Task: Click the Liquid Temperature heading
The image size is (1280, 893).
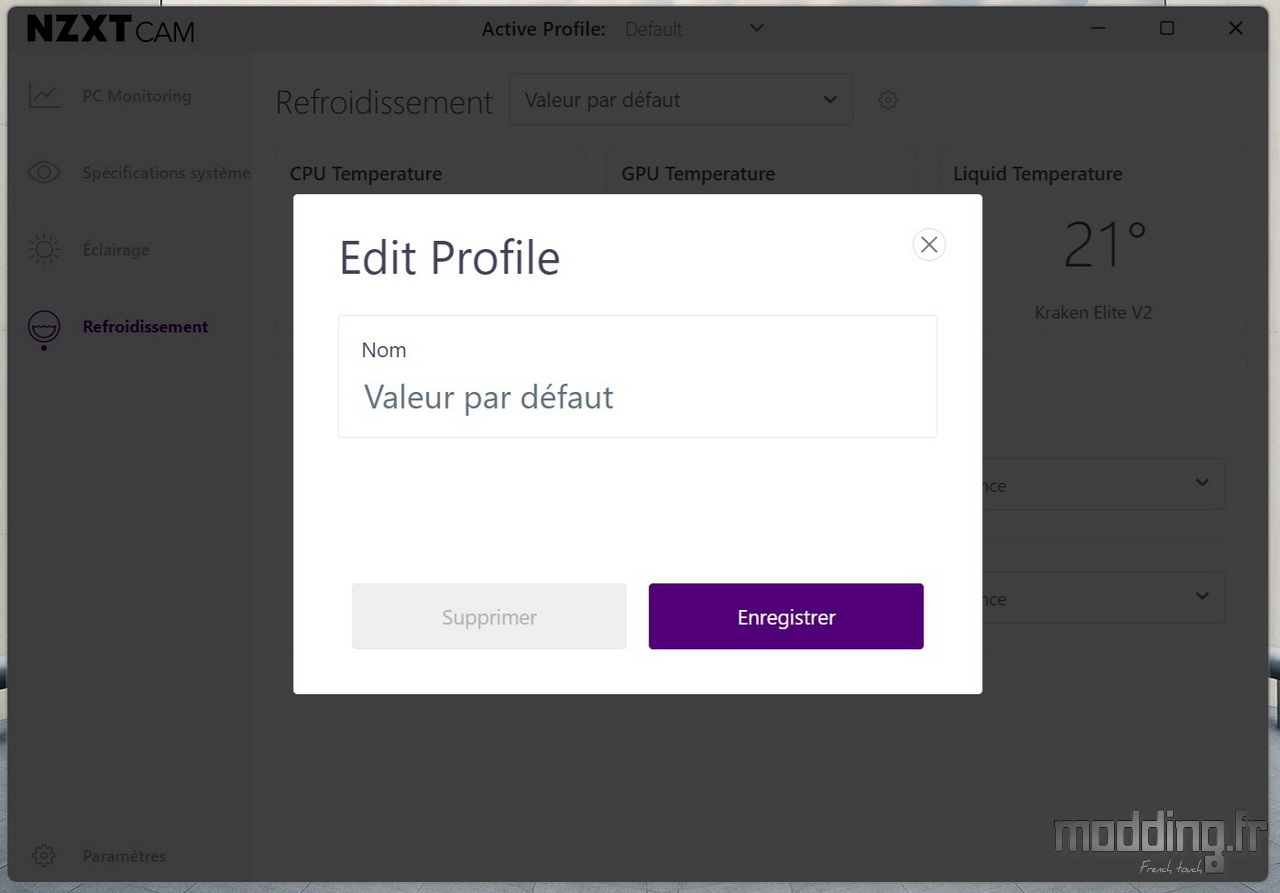Action: tap(1038, 174)
